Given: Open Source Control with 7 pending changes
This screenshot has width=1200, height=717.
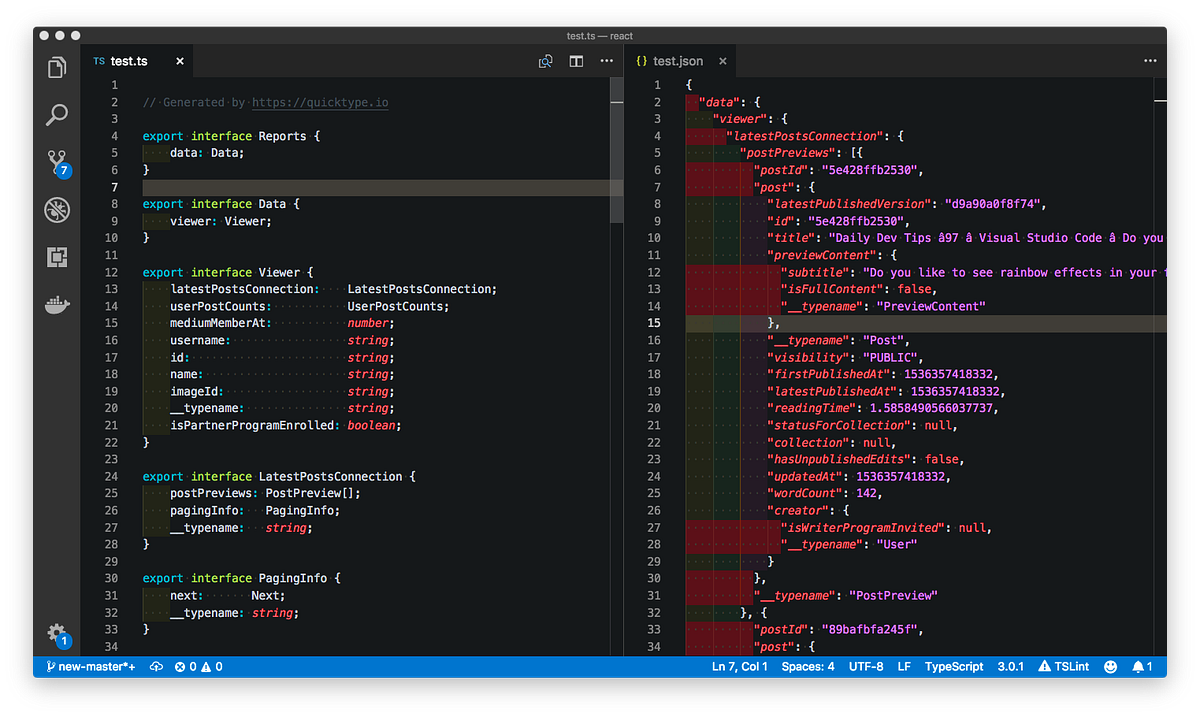Looking at the screenshot, I should point(56,161).
